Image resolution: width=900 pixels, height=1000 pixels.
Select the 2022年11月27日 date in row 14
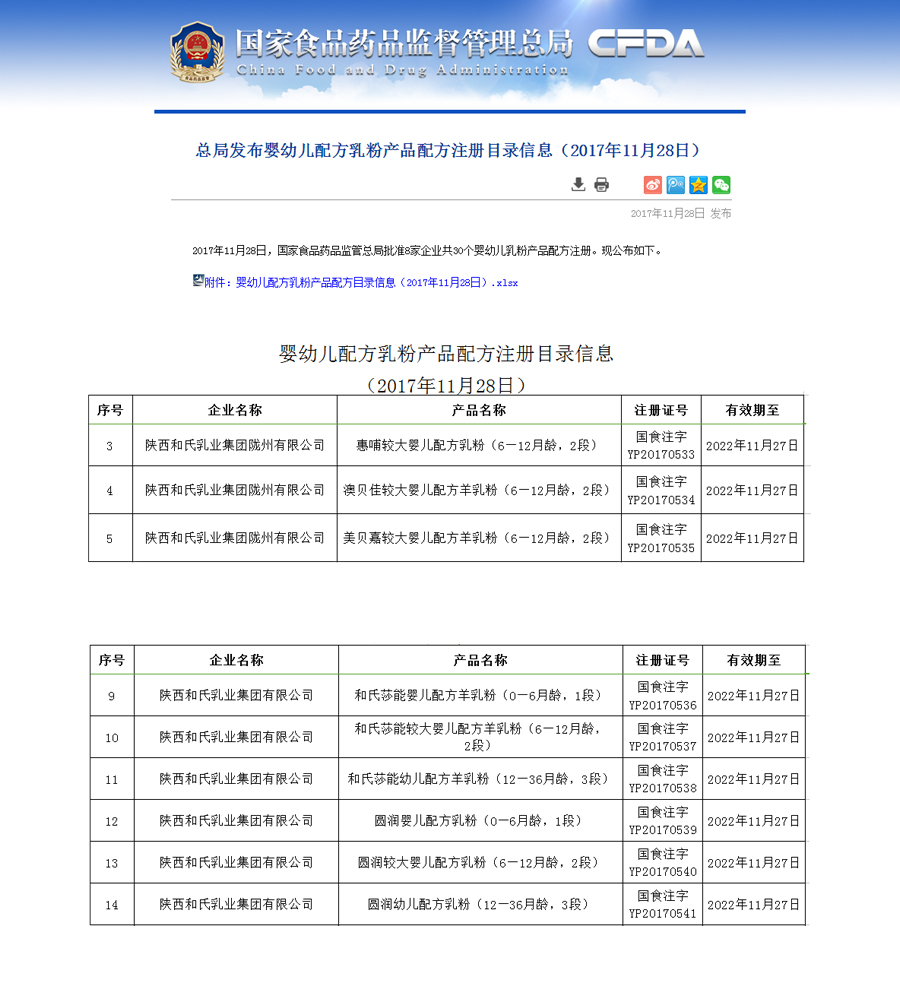752,905
